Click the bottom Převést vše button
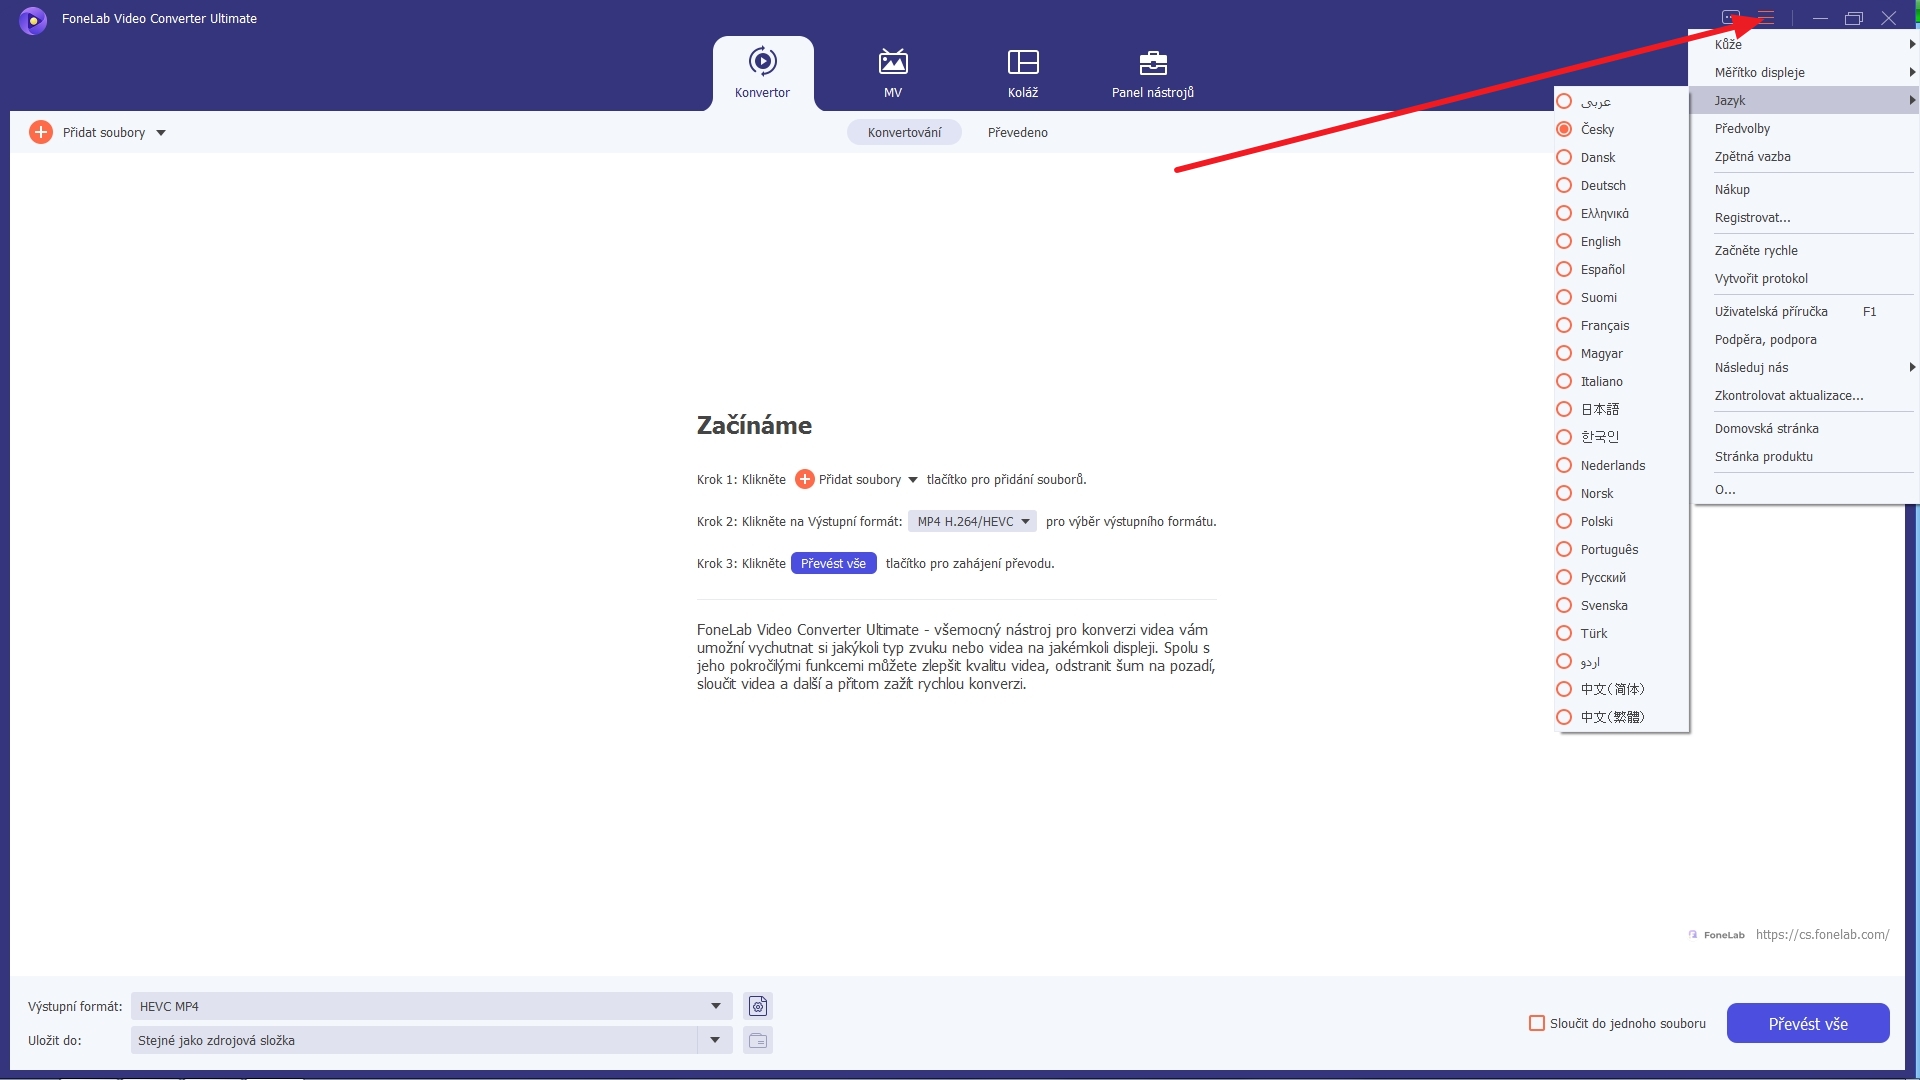Viewport: 1920px width, 1080px height. [x=1808, y=1023]
